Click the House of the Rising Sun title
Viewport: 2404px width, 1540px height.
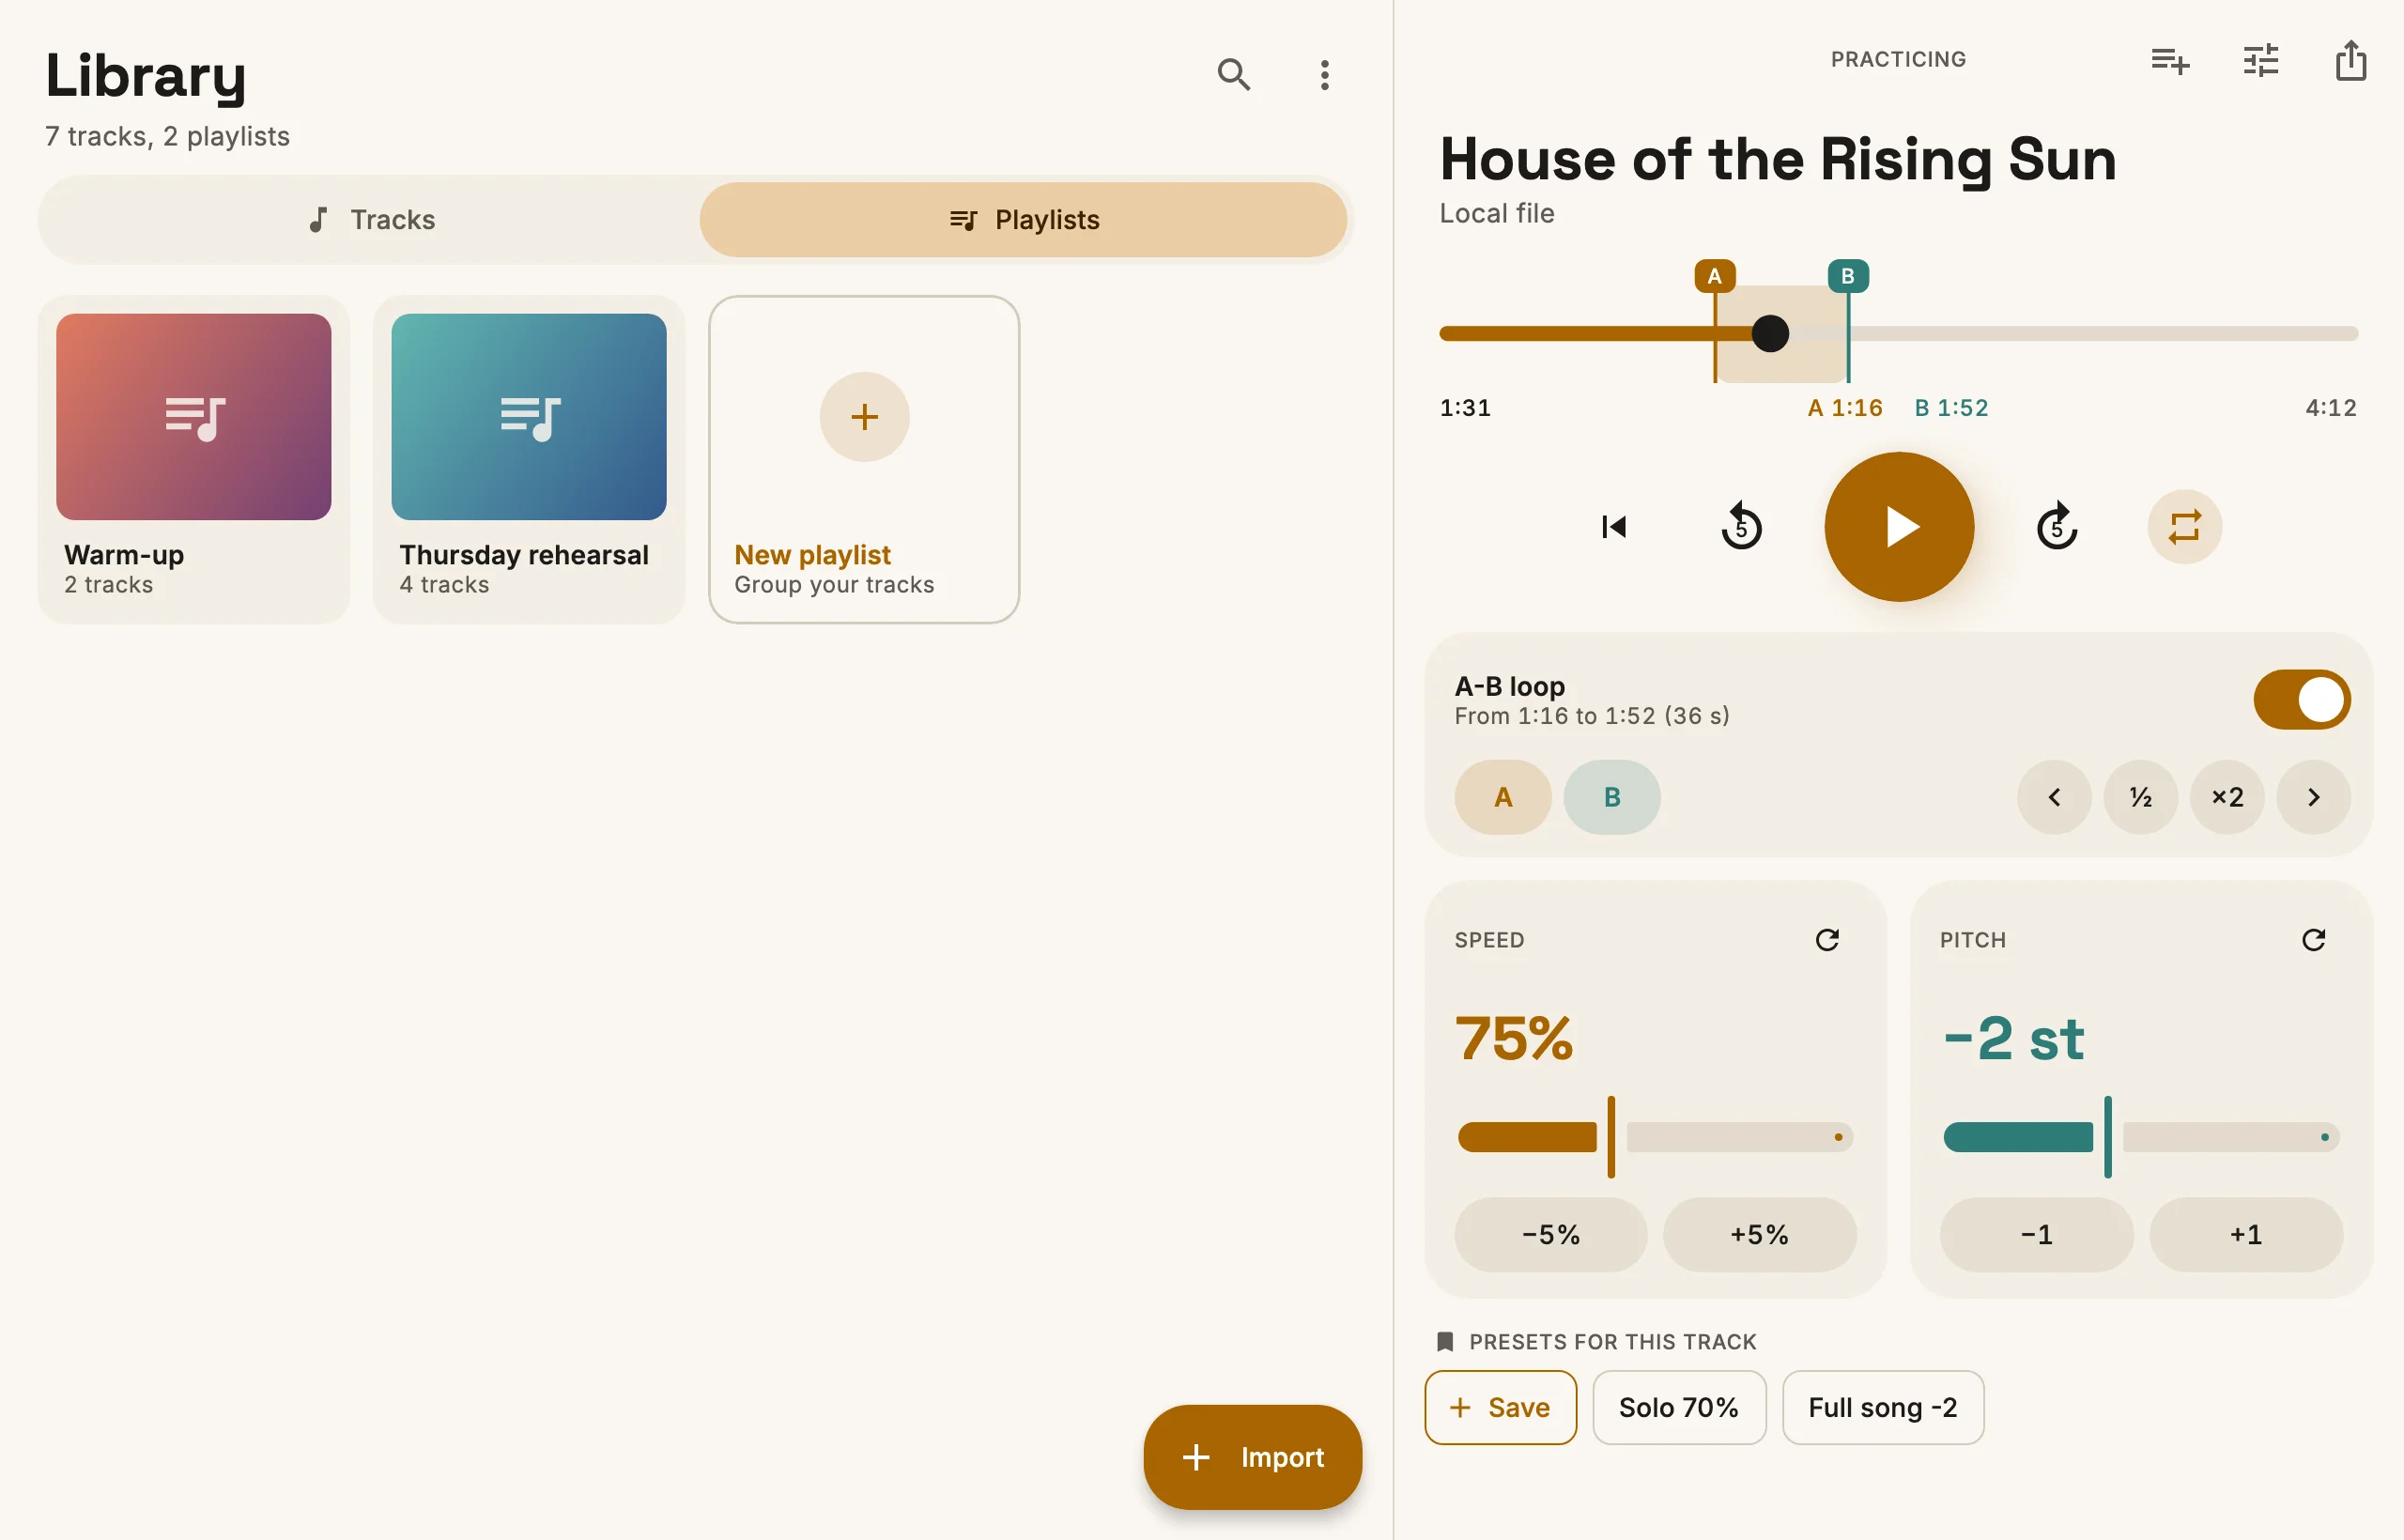point(1777,159)
